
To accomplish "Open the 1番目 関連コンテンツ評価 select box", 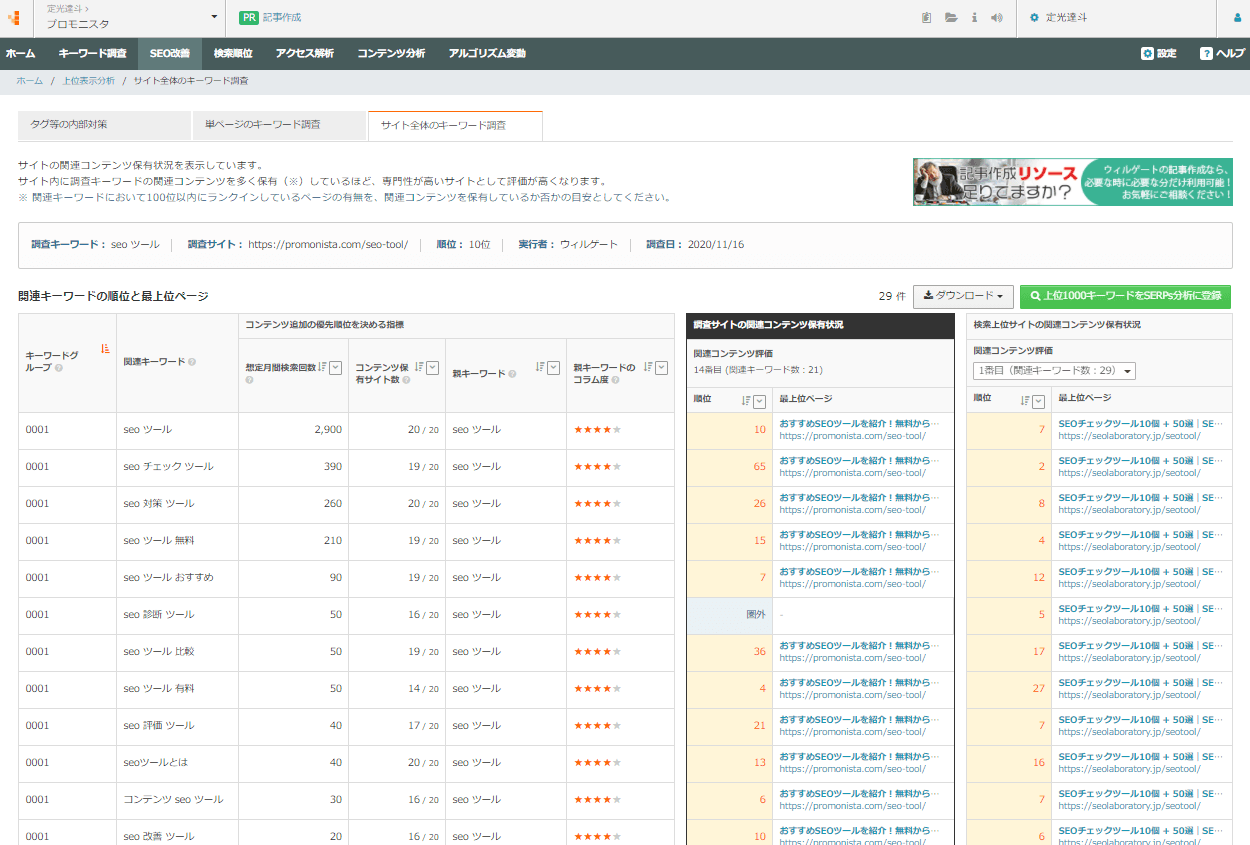I will point(1054,371).
